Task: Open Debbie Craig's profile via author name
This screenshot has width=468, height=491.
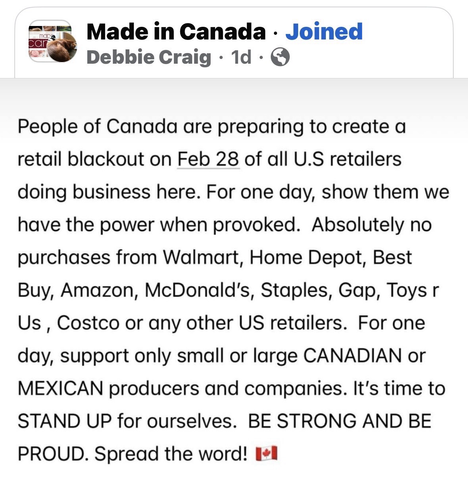Action: [149, 57]
